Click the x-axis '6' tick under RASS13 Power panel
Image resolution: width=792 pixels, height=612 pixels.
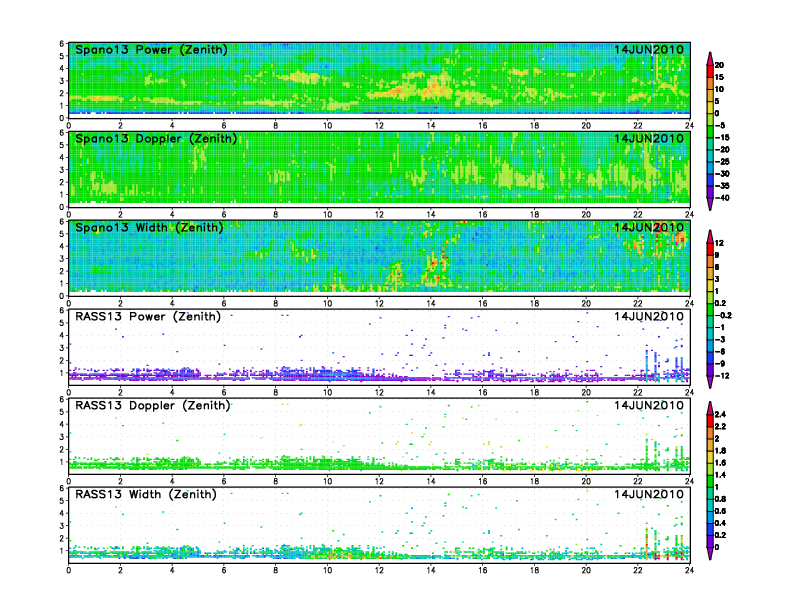pos(224,392)
